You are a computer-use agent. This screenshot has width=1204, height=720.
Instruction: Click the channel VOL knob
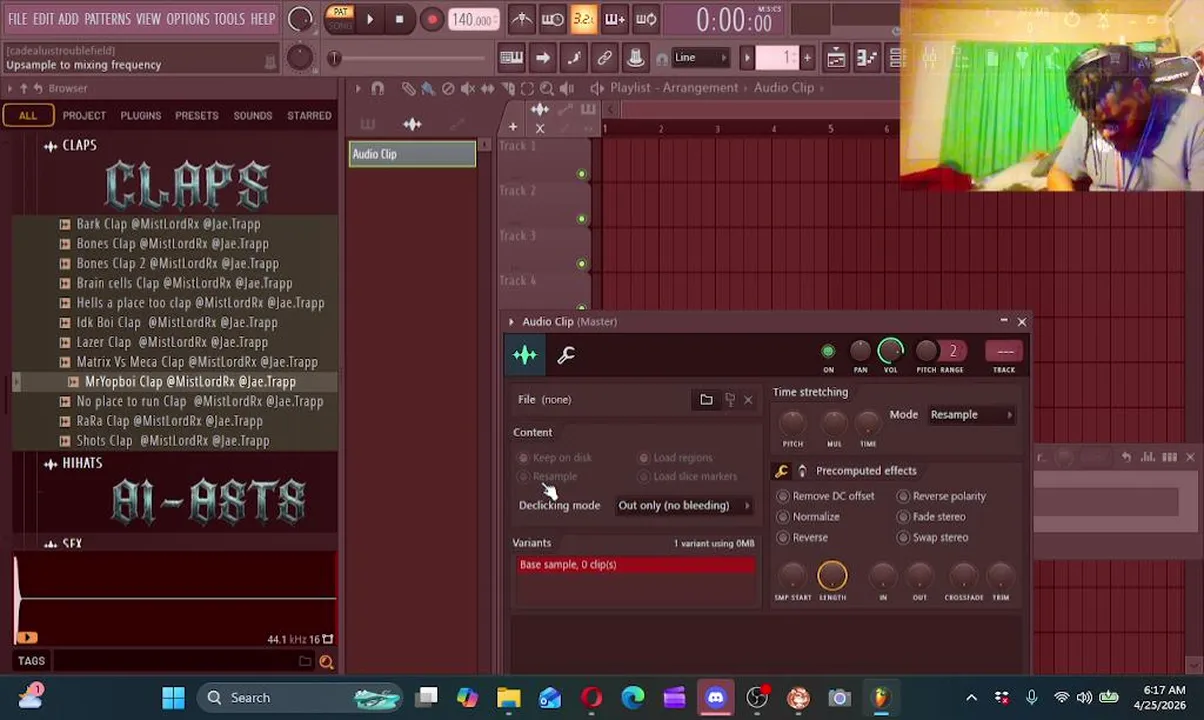click(890, 351)
